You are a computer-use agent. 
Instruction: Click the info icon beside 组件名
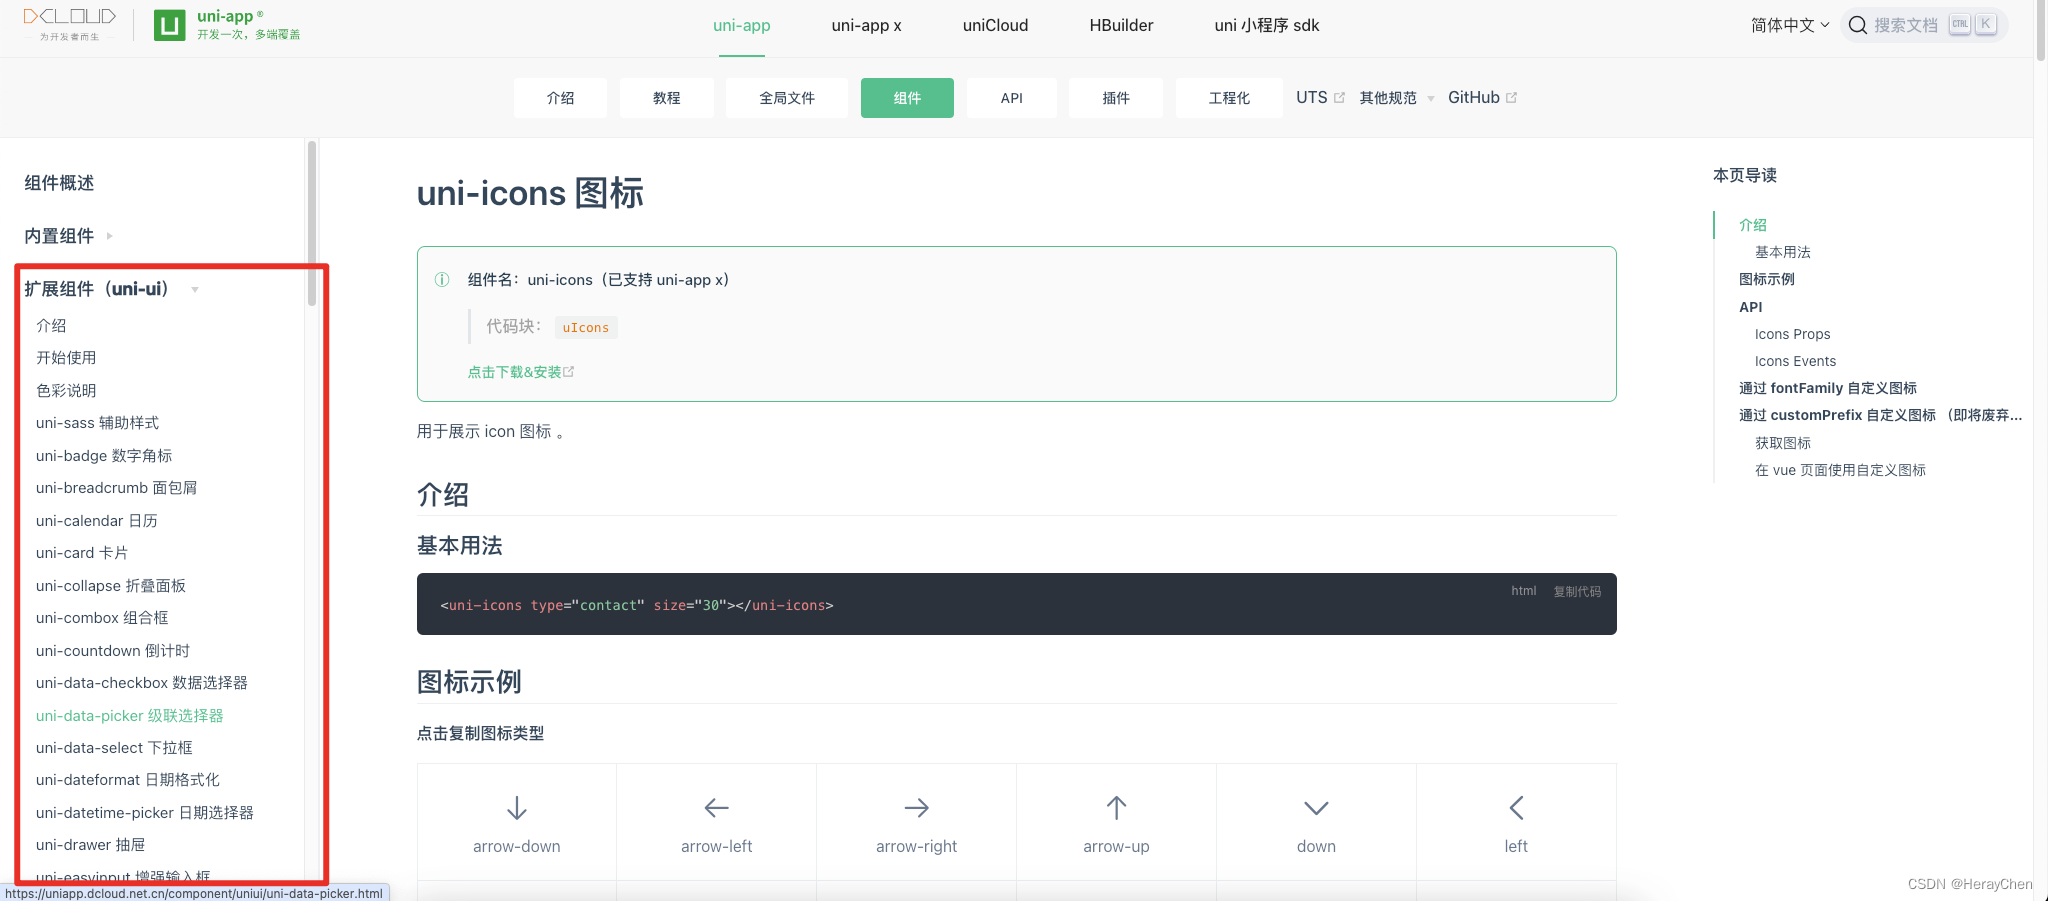point(442,280)
